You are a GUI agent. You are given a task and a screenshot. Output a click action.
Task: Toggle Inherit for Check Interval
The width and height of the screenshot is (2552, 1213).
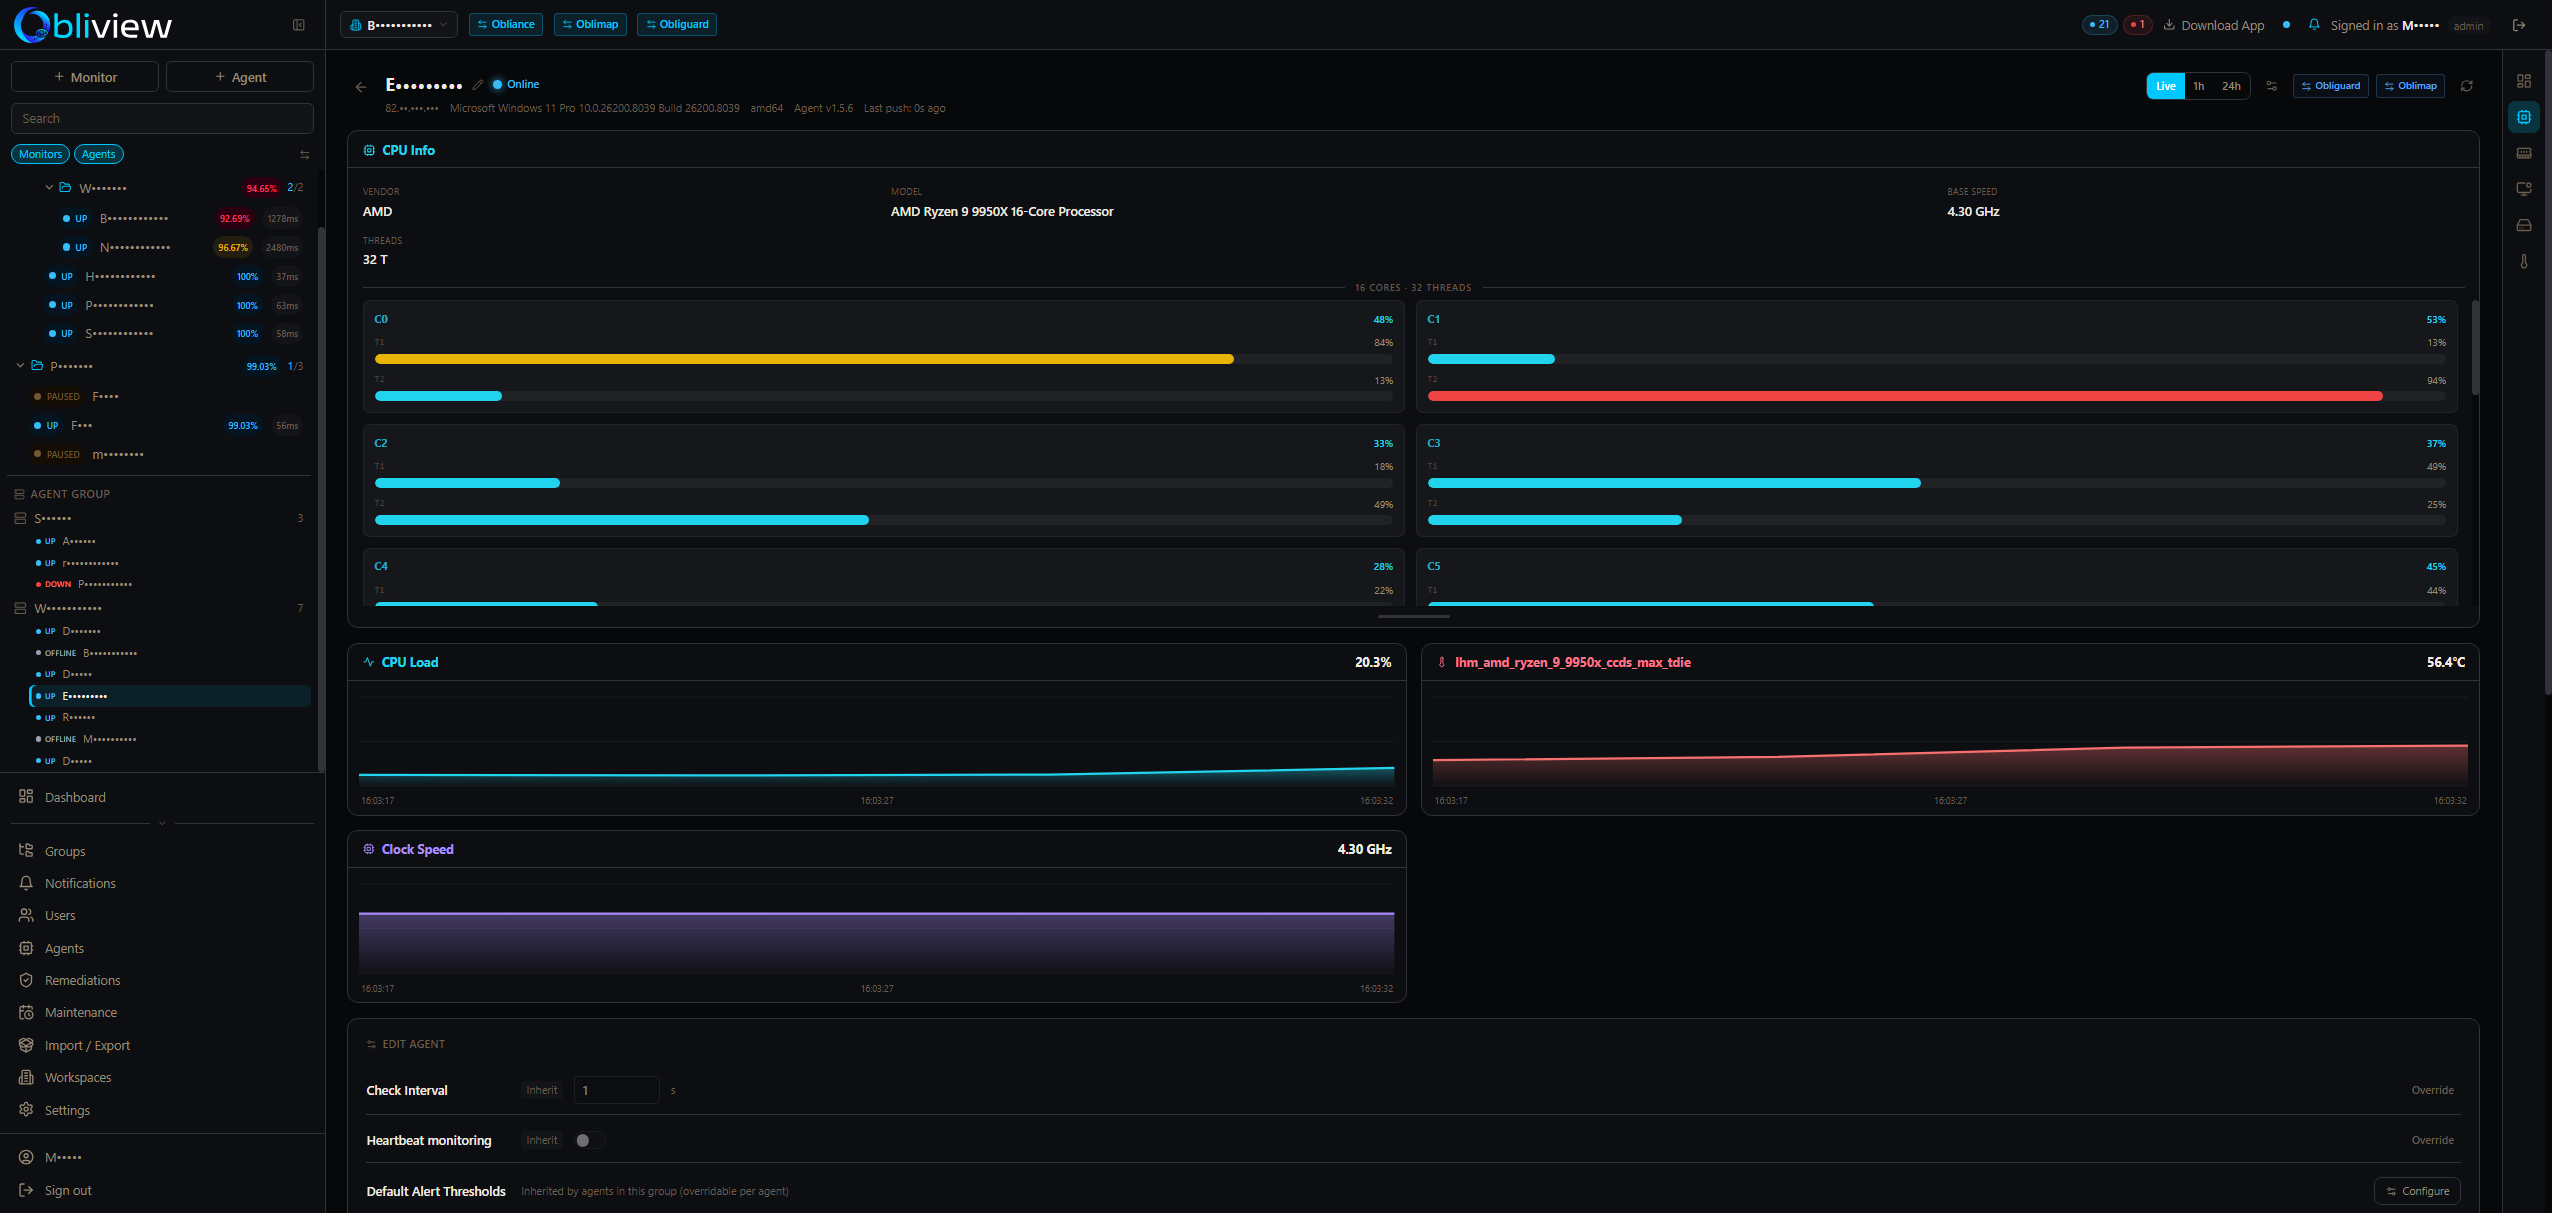541,1090
